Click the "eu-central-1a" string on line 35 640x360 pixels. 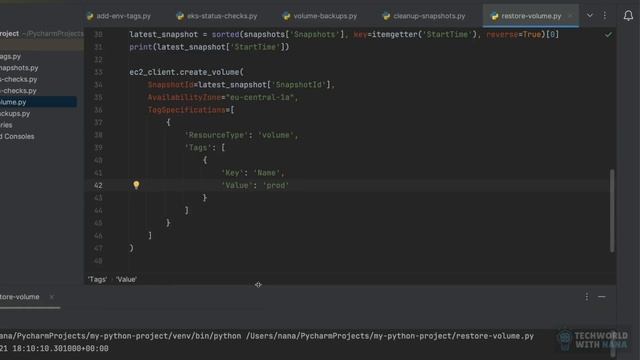(260, 97)
